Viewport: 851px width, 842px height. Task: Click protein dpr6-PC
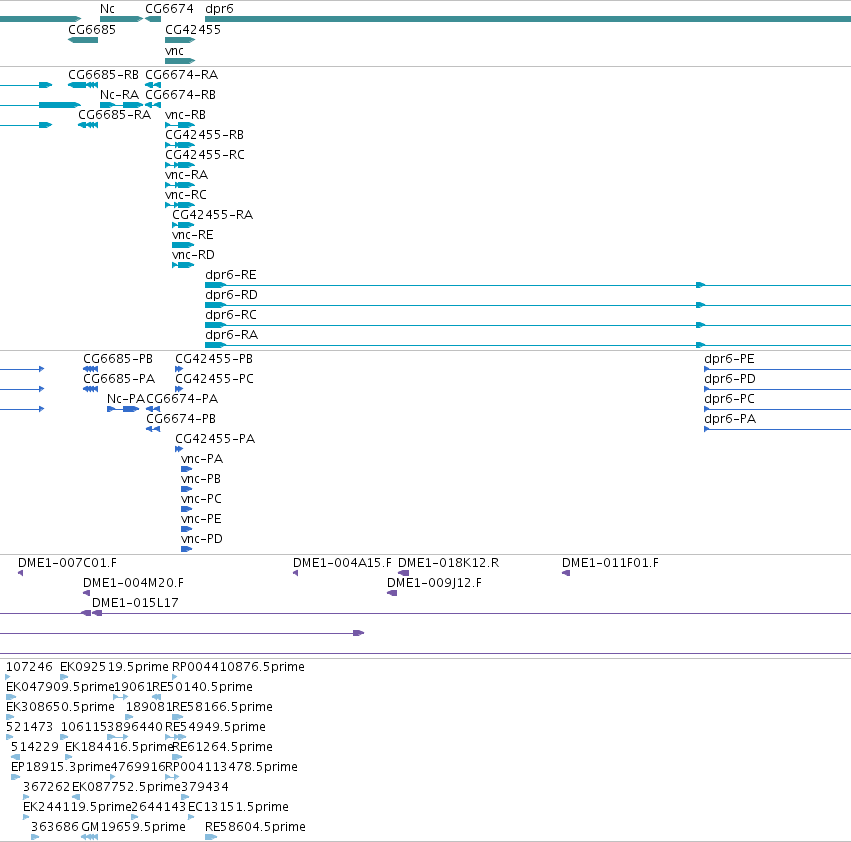(x=729, y=398)
